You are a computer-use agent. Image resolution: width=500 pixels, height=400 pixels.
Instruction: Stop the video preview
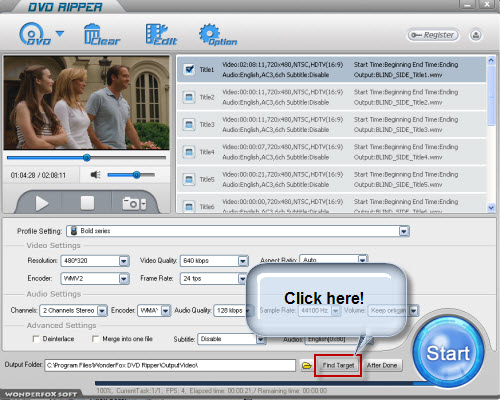(87, 203)
